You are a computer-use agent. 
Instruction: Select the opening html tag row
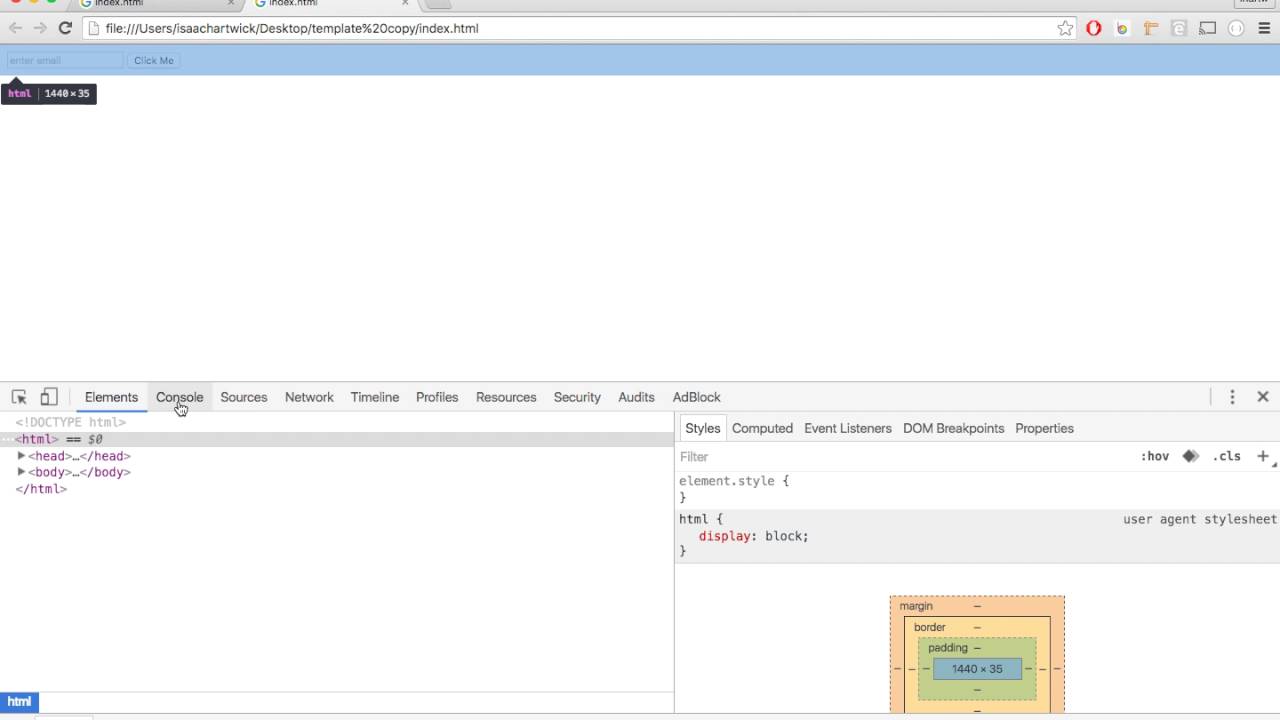(337, 439)
